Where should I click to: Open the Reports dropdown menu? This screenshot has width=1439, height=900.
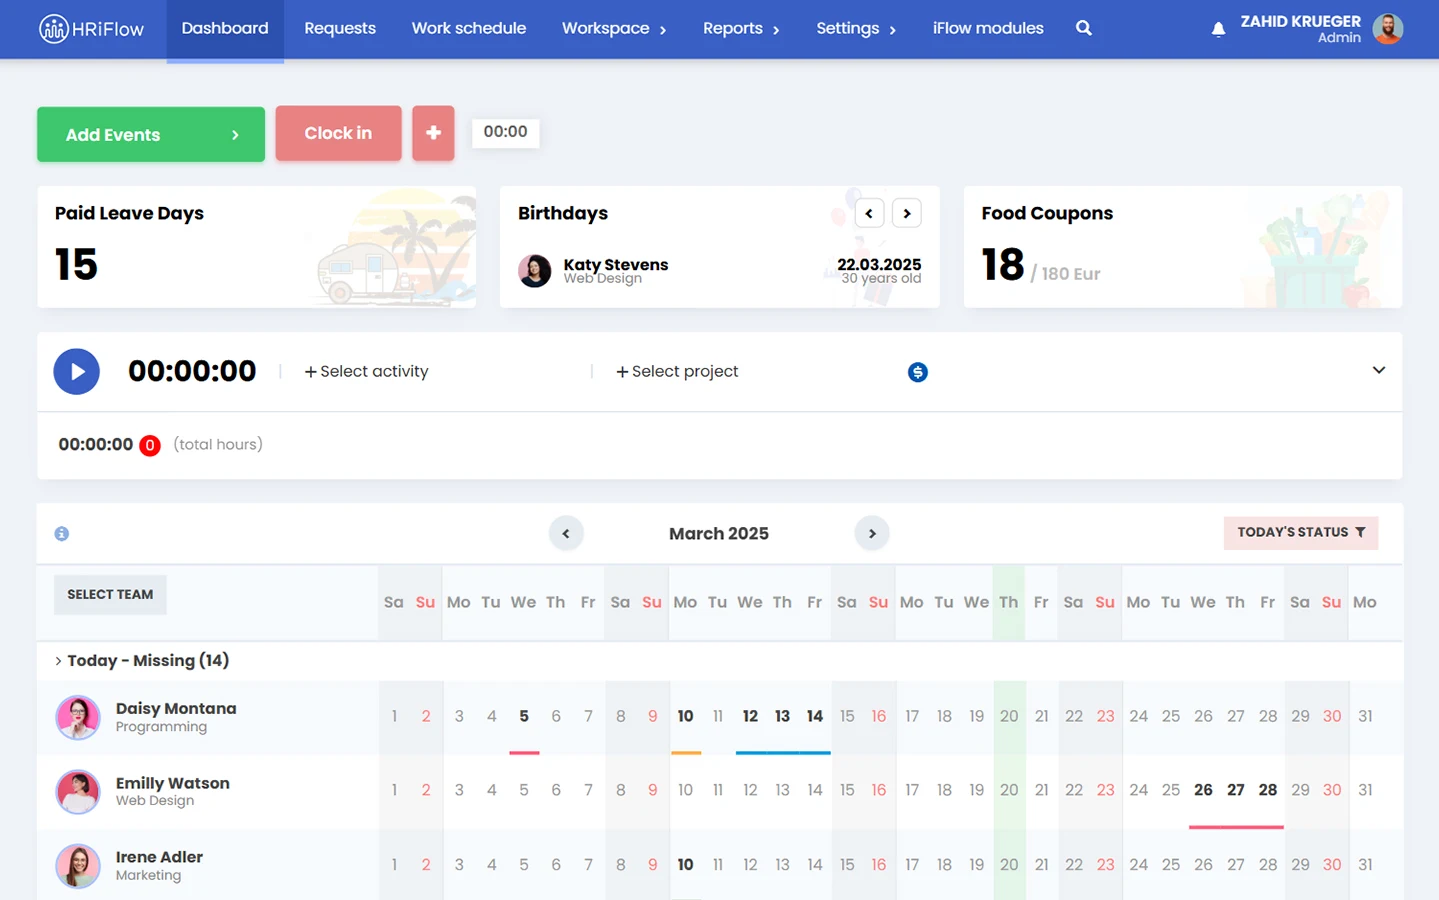coord(740,29)
